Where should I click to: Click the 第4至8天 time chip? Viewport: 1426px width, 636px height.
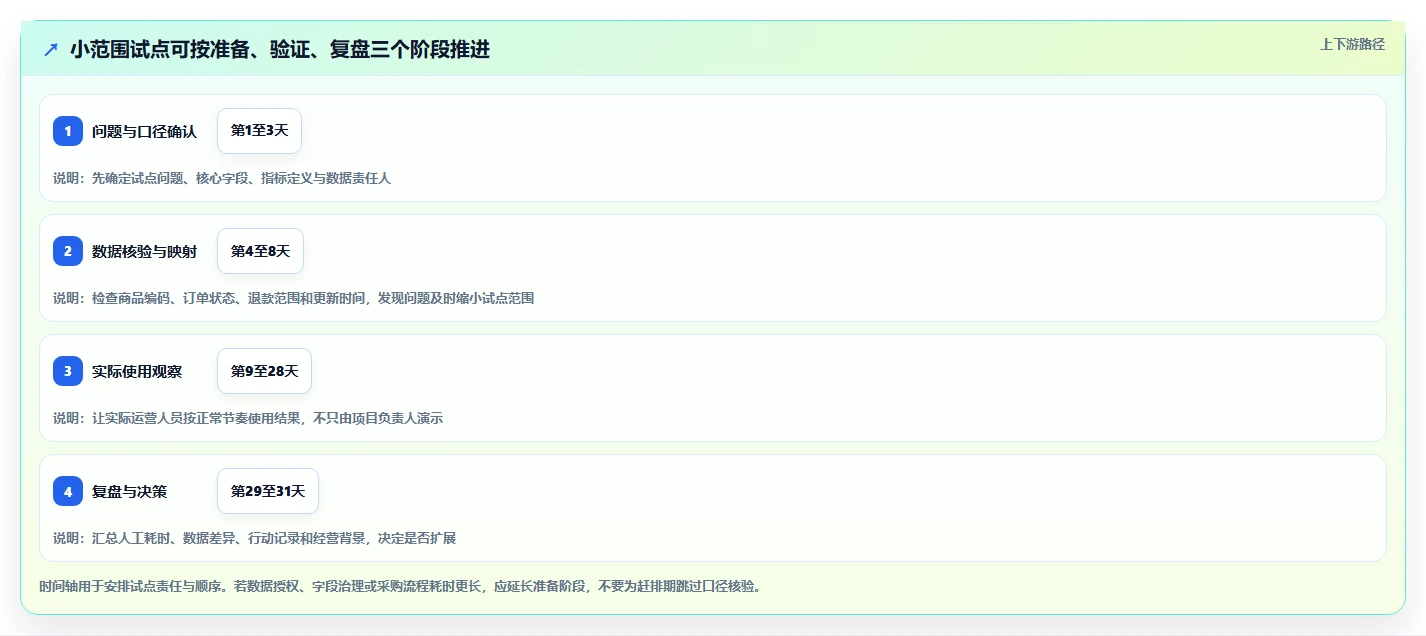point(260,251)
